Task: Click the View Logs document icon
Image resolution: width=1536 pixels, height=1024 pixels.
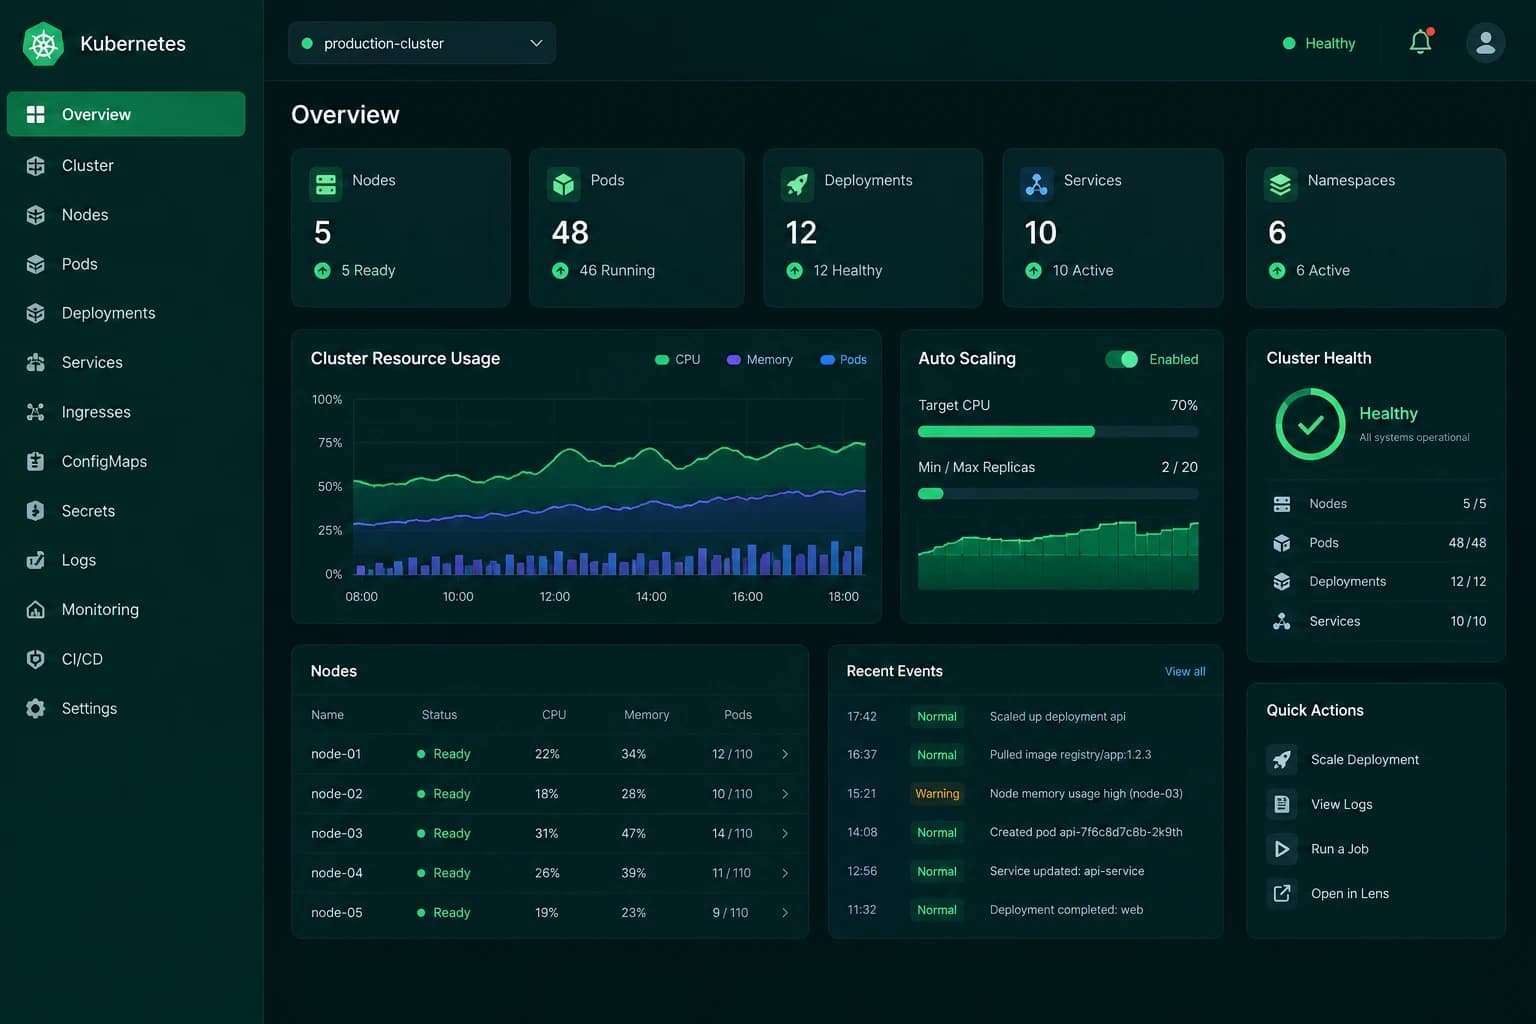Action: [x=1281, y=804]
